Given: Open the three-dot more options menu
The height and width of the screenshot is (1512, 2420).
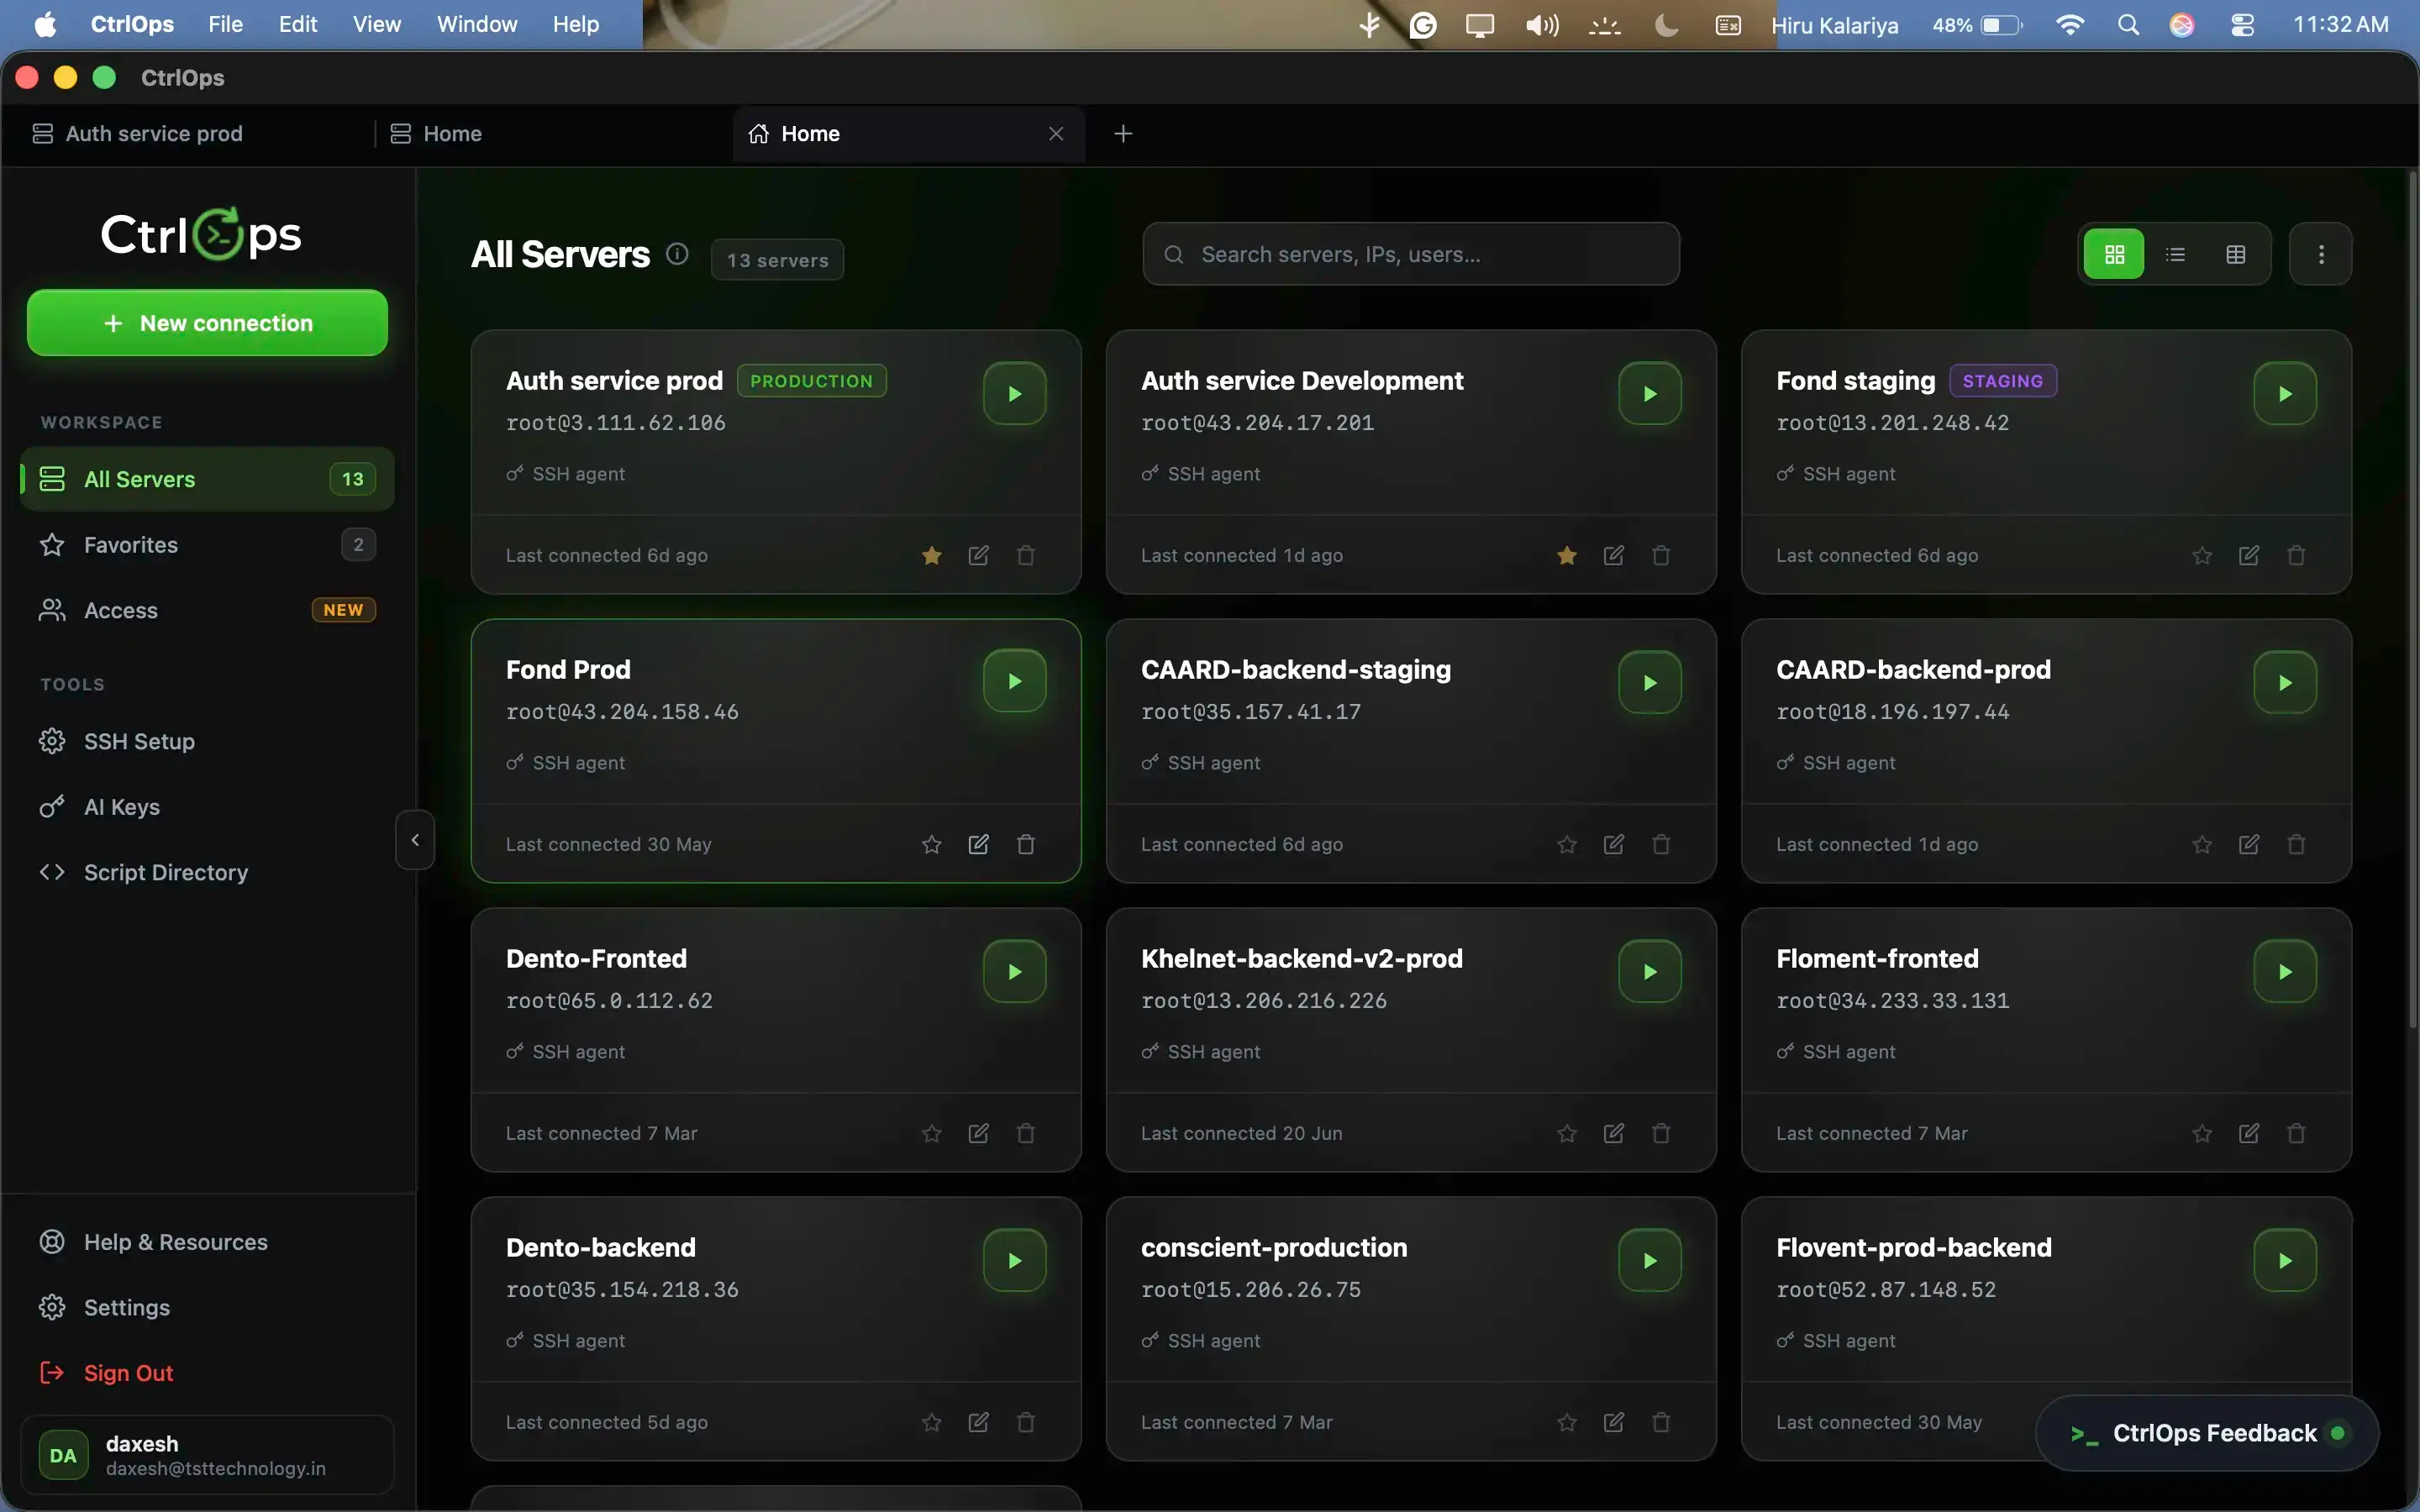Looking at the screenshot, I should [2321, 254].
